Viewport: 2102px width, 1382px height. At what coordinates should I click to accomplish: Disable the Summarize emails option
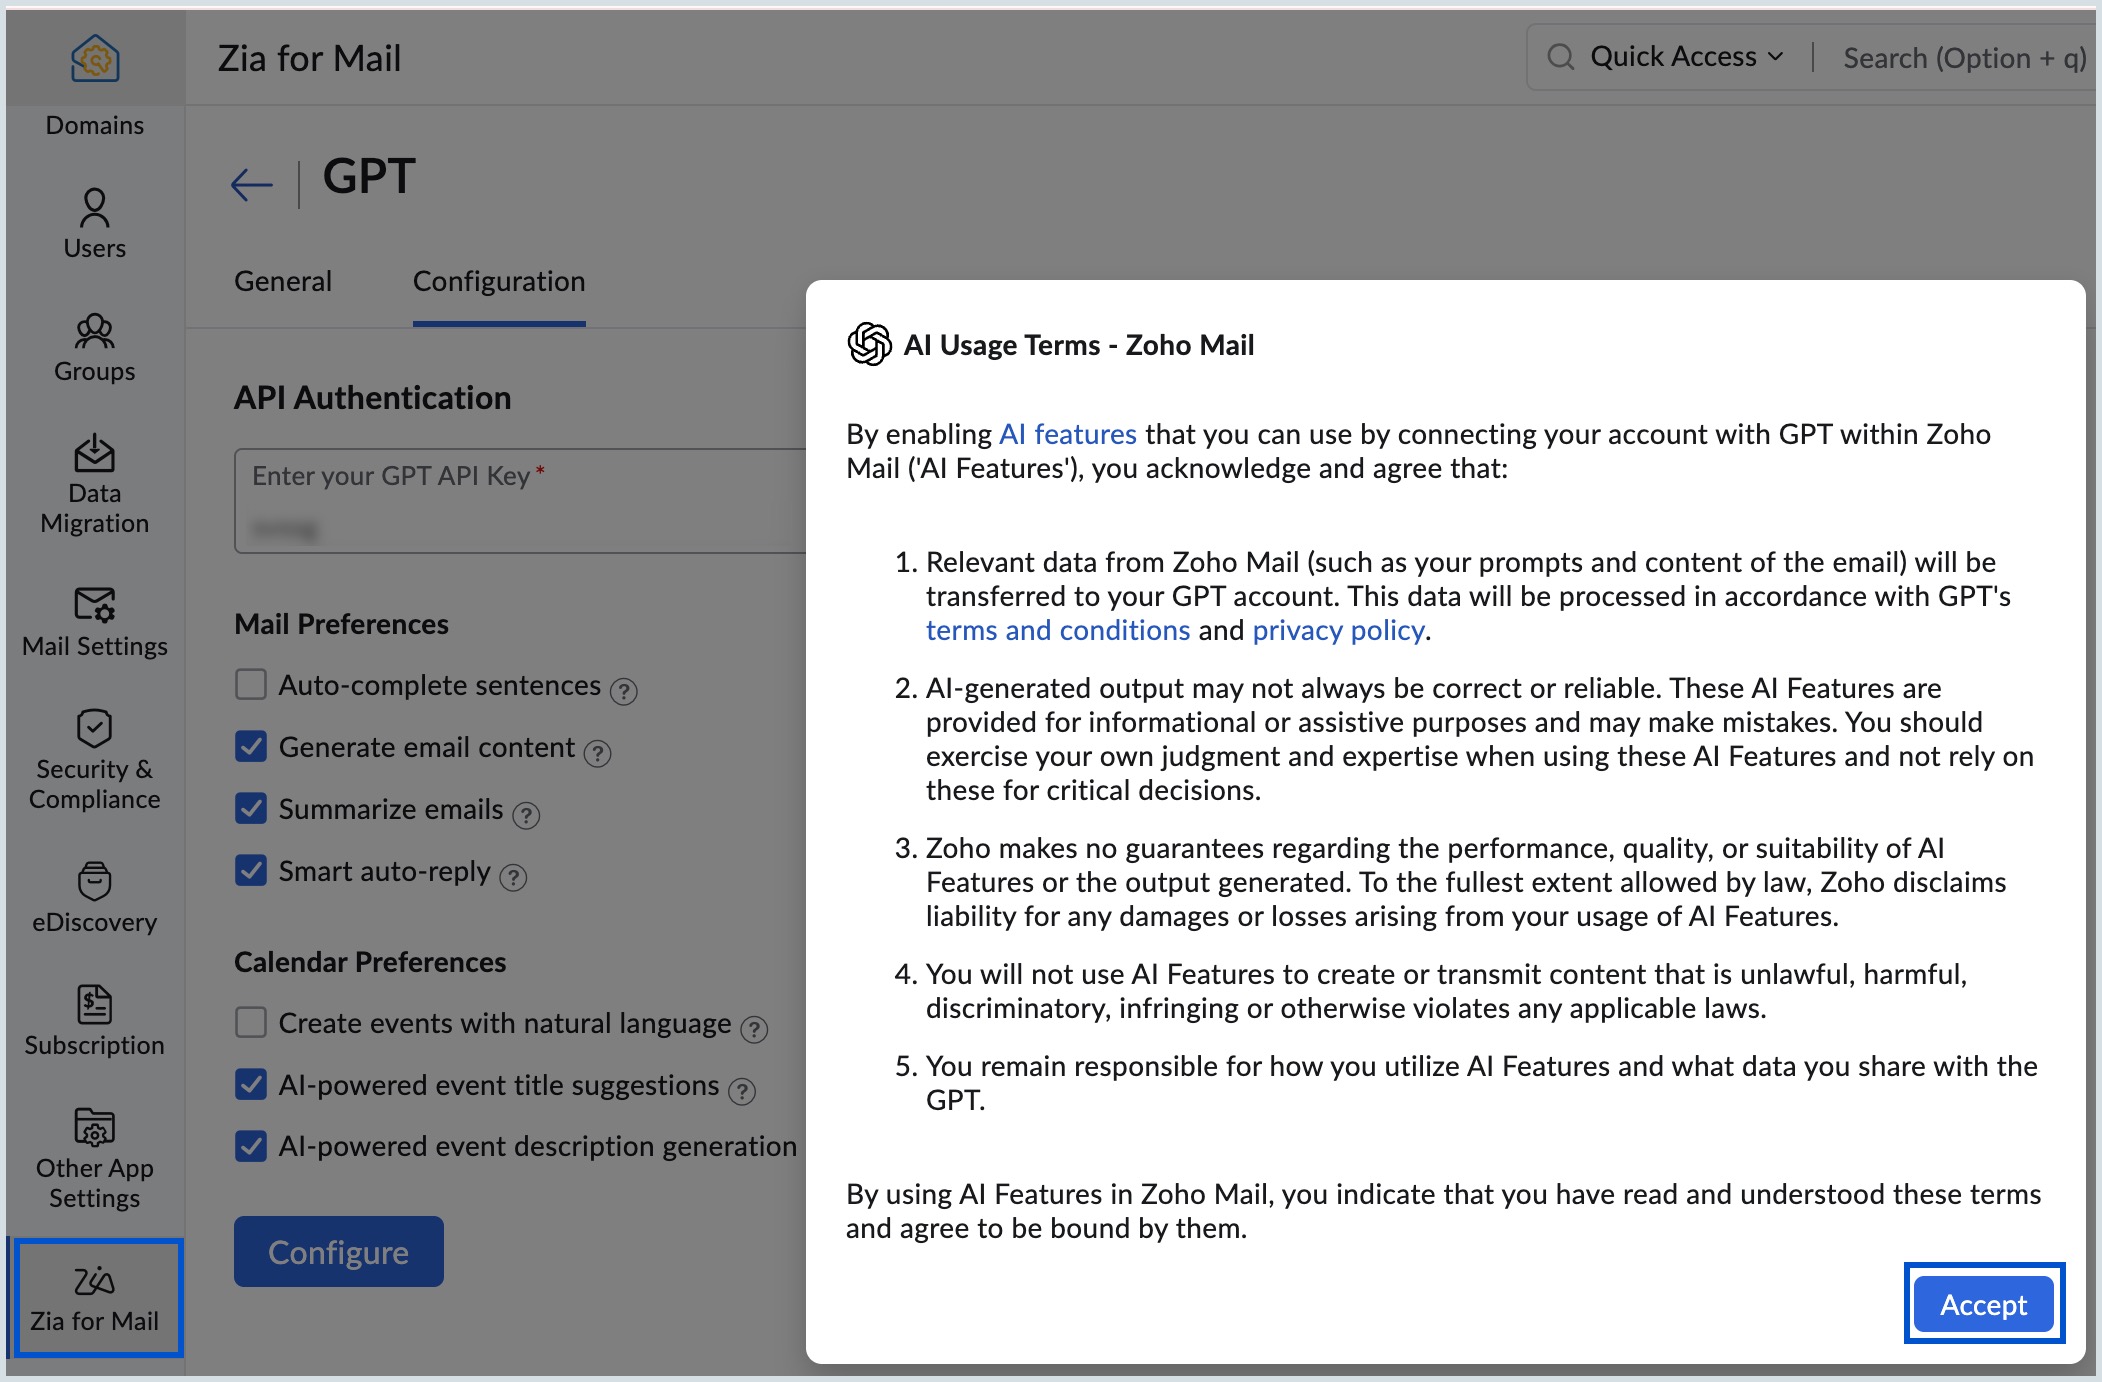(x=249, y=809)
